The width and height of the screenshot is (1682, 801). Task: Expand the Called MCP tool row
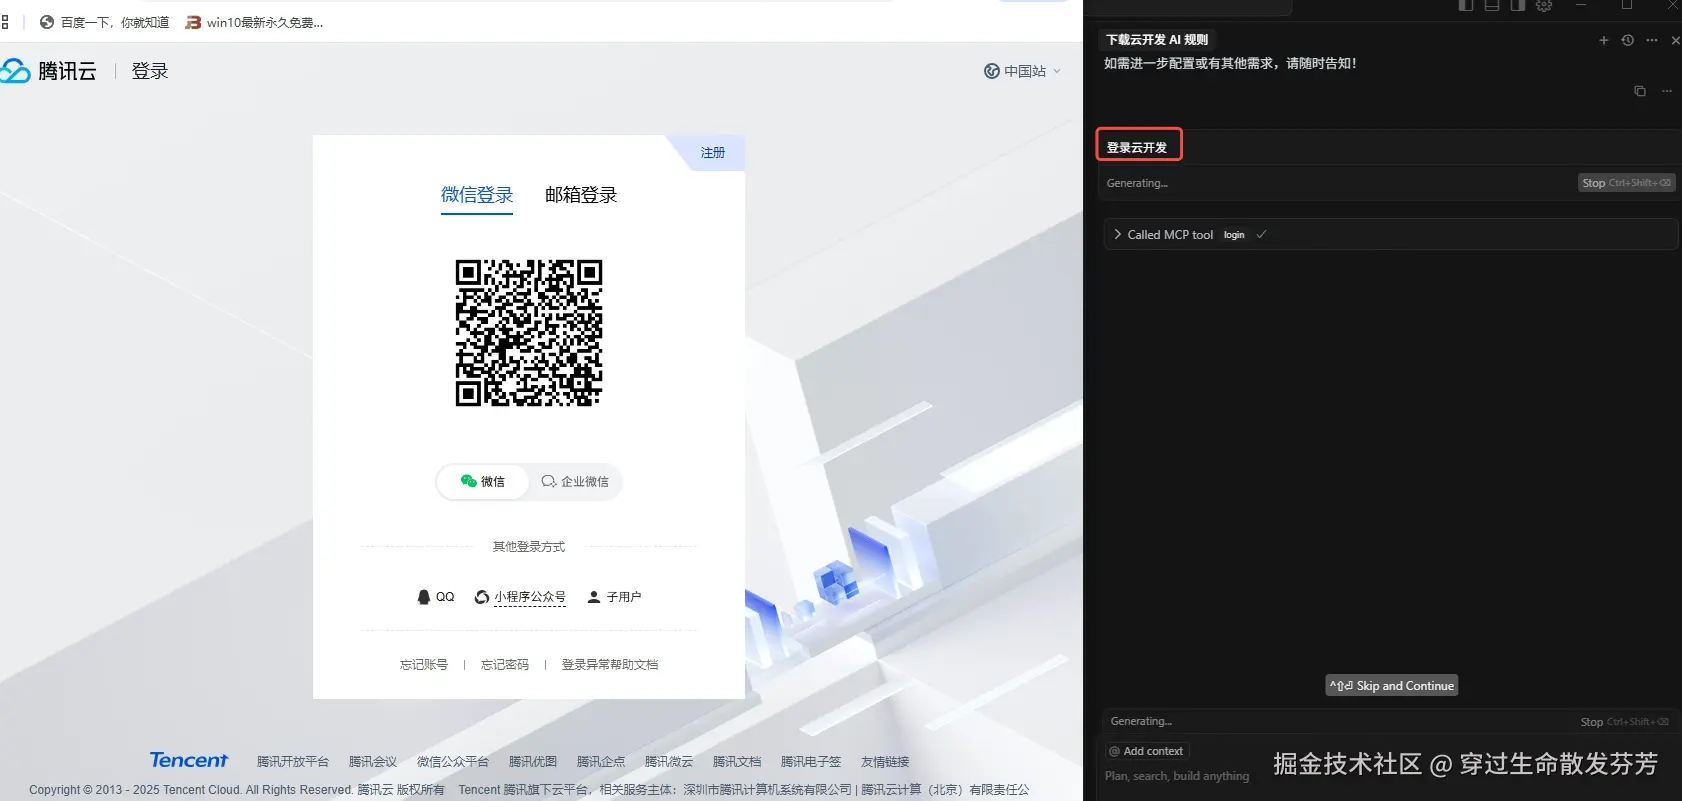[1390, 235]
